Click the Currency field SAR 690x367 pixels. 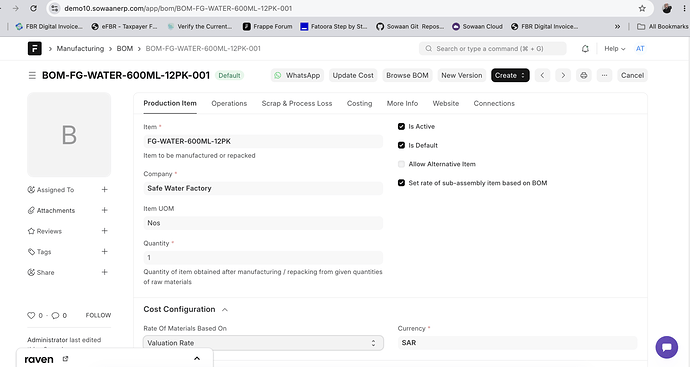coord(518,343)
